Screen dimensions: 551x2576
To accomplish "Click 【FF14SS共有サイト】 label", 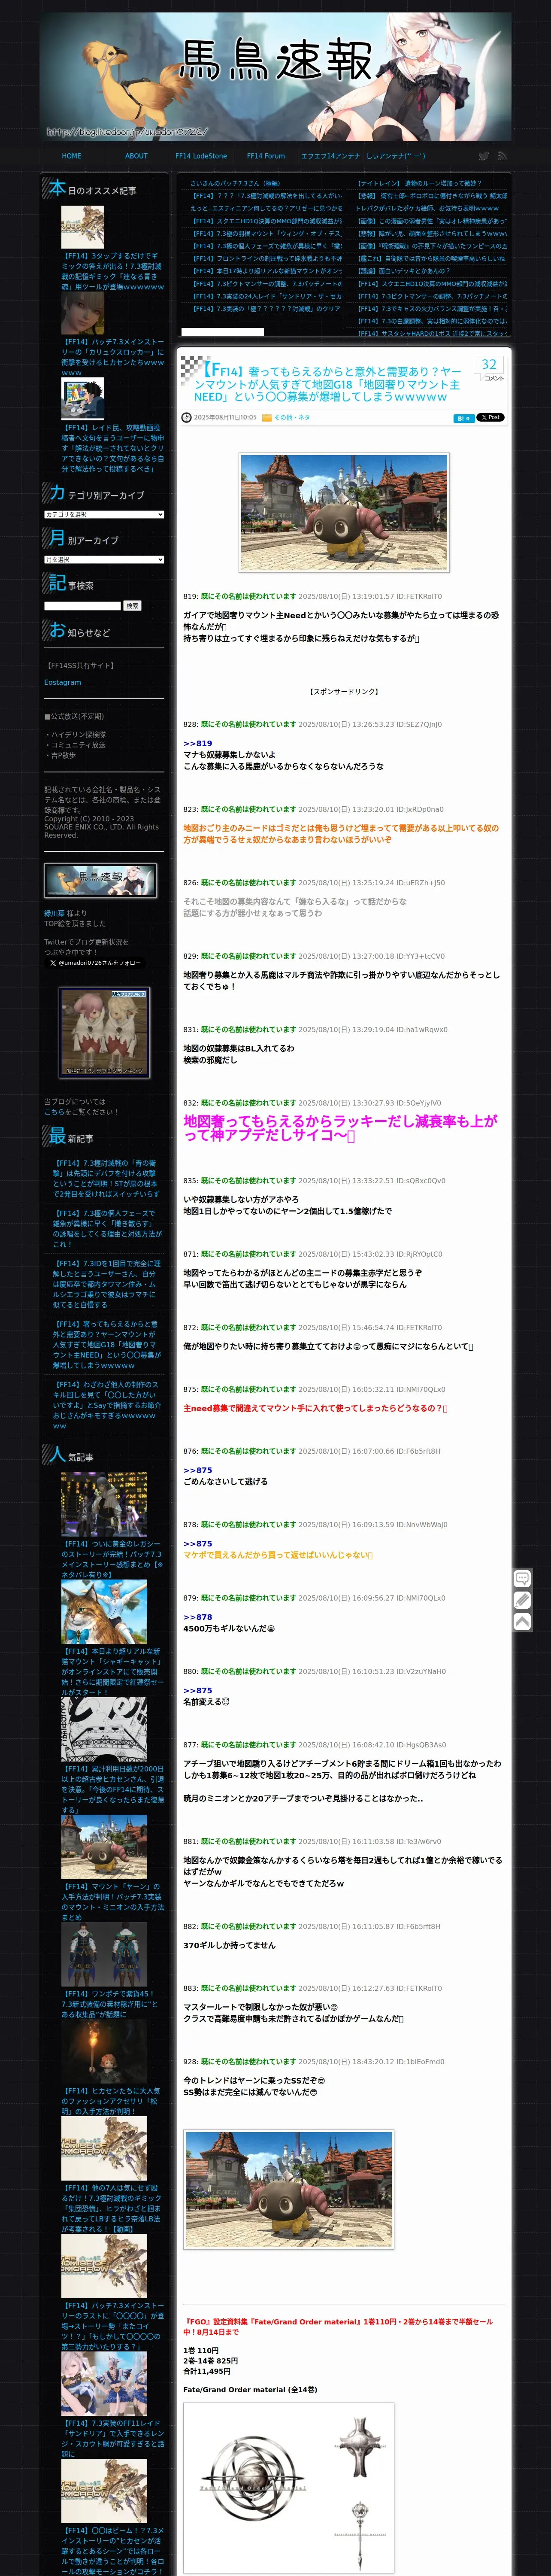I will tap(80, 665).
